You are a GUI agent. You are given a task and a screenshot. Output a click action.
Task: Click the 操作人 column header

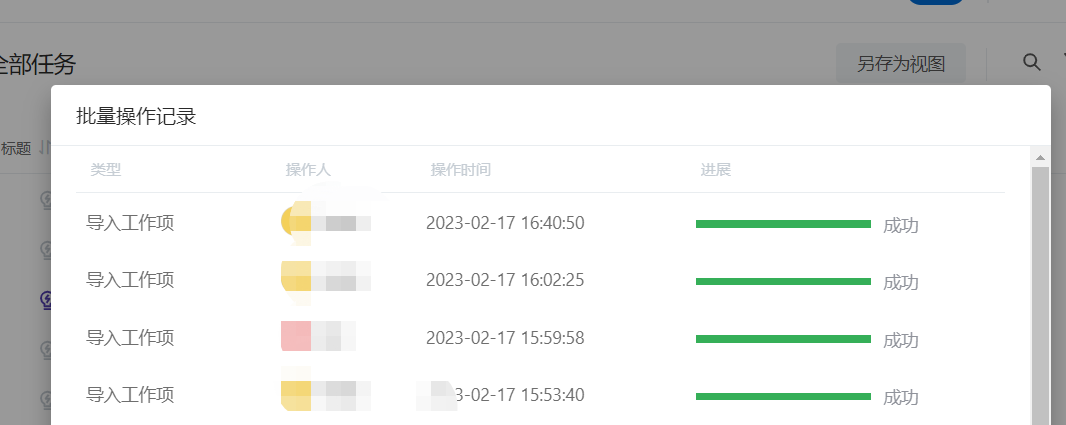308,170
